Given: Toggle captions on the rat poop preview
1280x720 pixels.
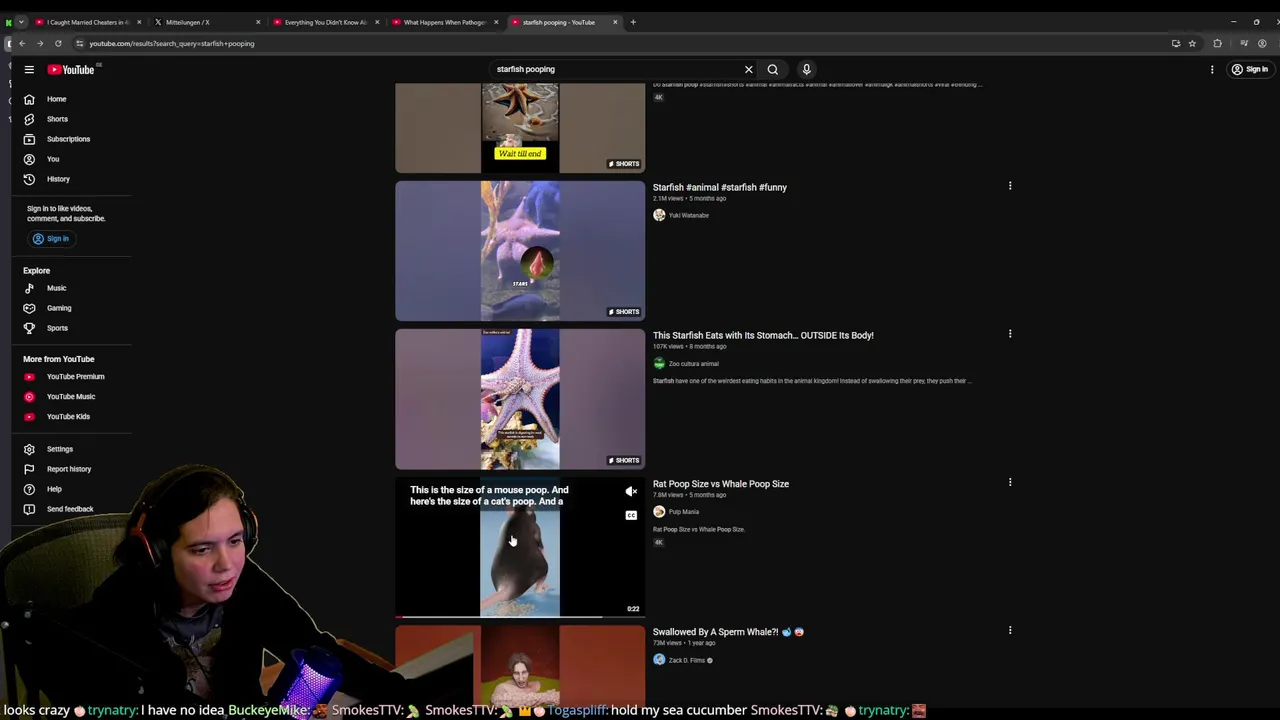Looking at the screenshot, I should click(631, 515).
